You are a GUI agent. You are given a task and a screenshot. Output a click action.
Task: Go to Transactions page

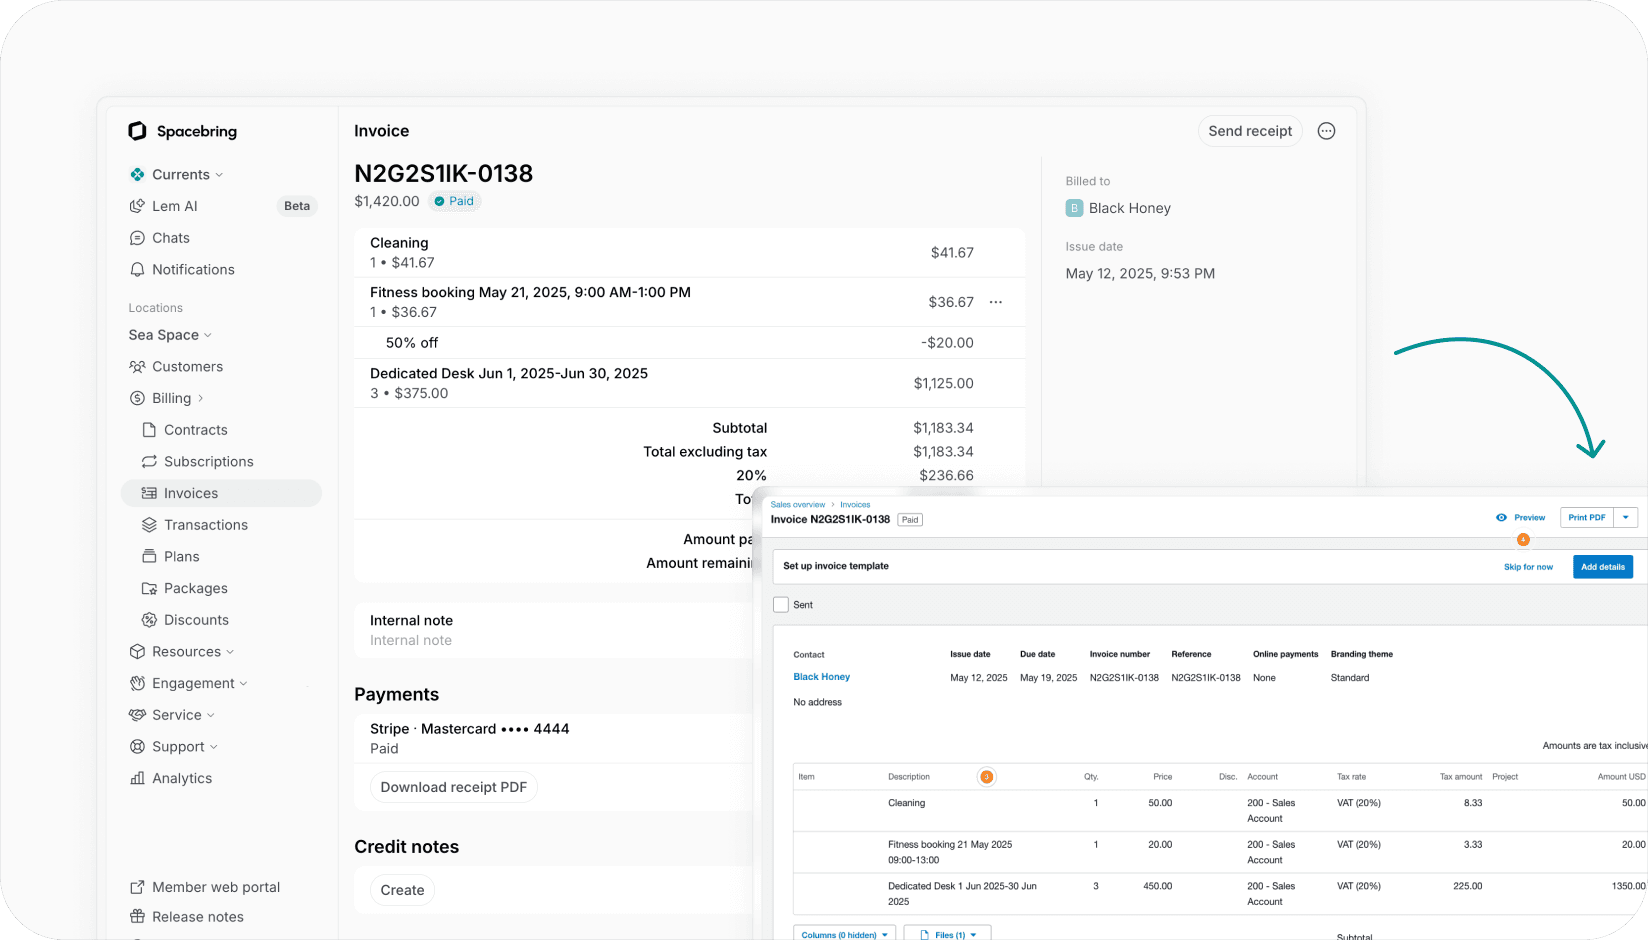tap(206, 525)
